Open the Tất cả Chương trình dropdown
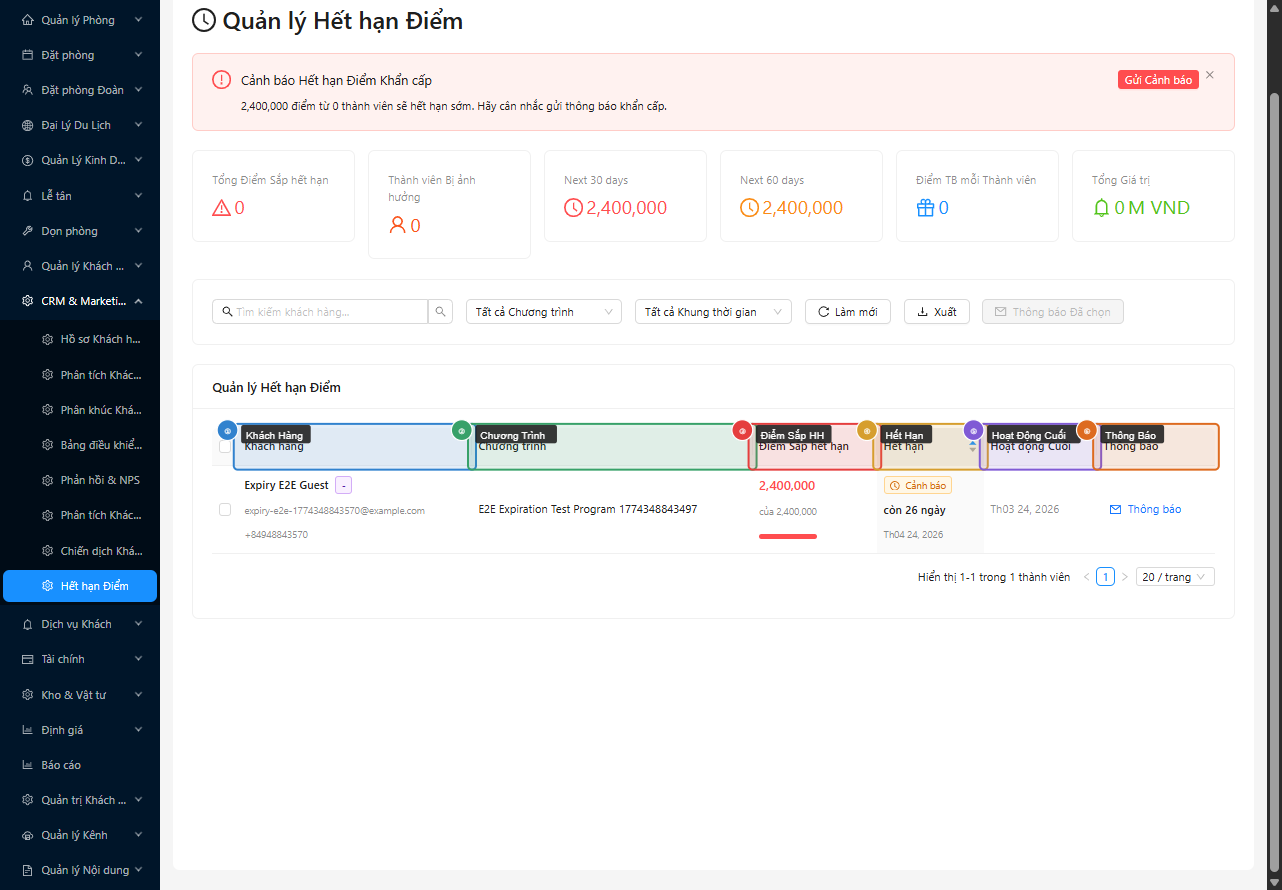Image resolution: width=1282 pixels, height=890 pixels. tap(543, 312)
